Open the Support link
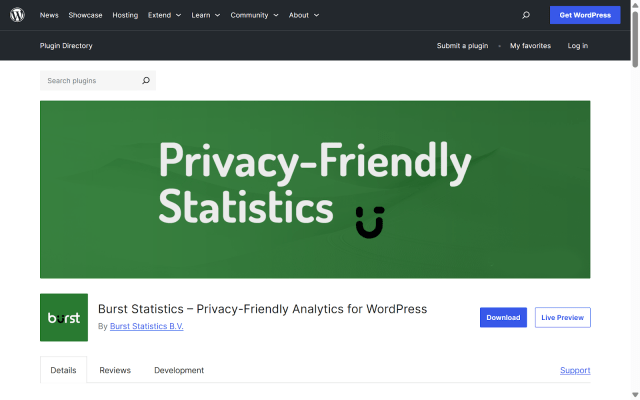Image resolution: width=640 pixels, height=400 pixels. 575,370
